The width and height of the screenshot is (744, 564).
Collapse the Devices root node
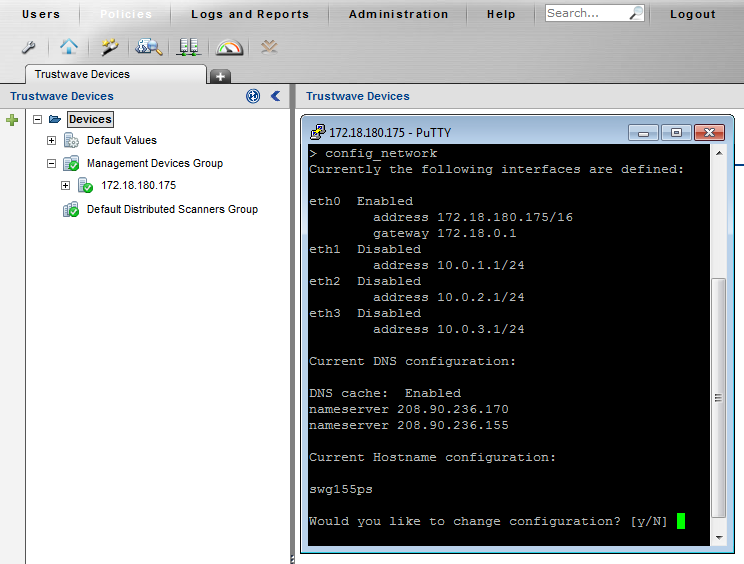click(x=38, y=119)
